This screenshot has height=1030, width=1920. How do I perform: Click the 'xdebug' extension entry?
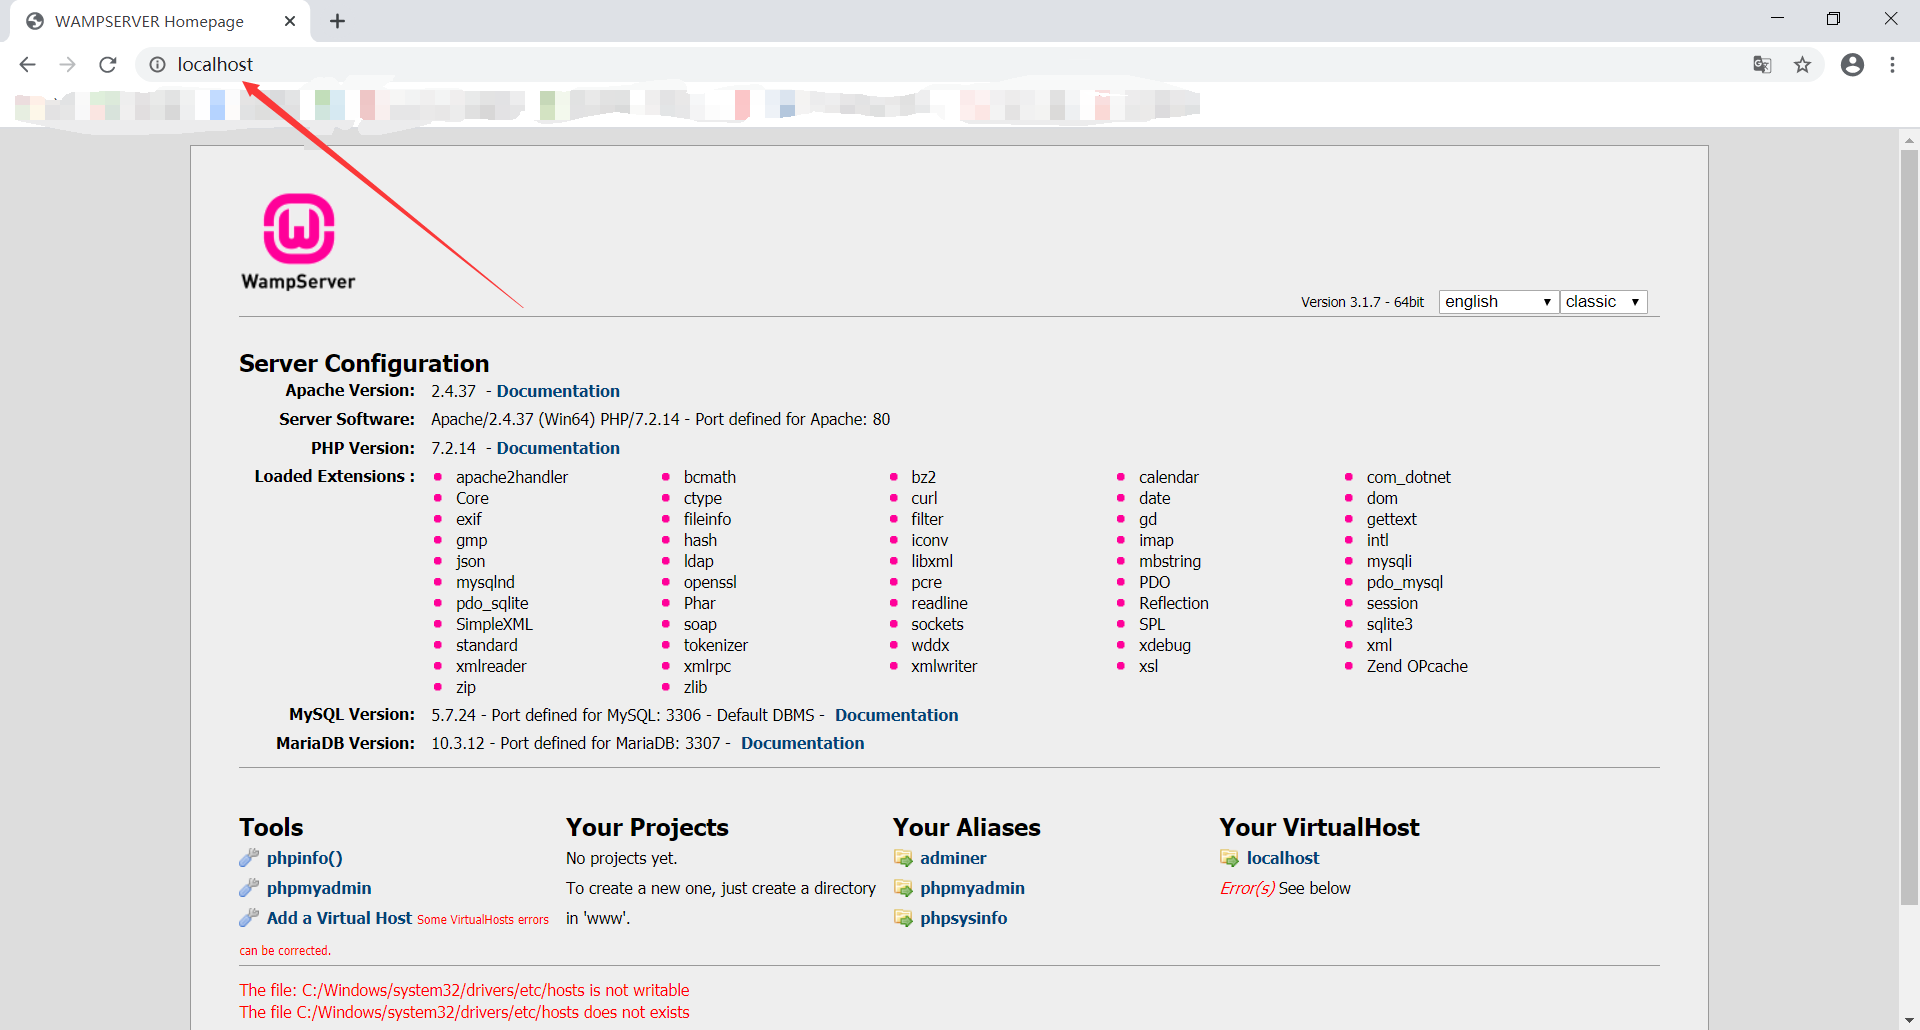(1165, 645)
